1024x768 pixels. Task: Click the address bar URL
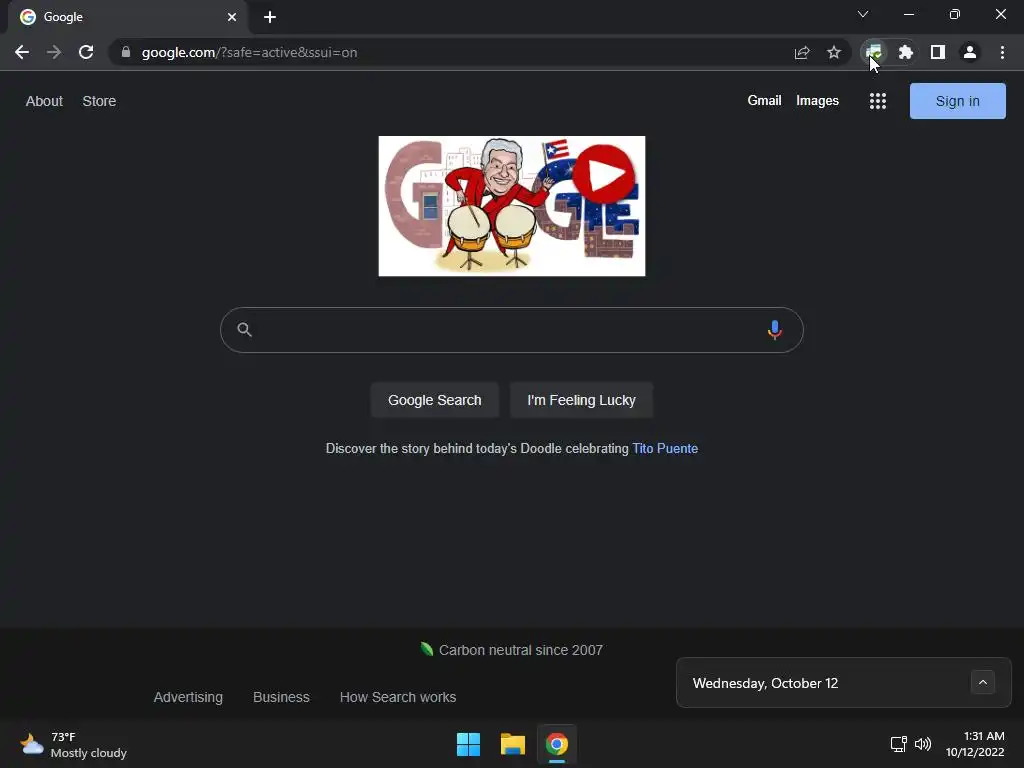coord(249,52)
